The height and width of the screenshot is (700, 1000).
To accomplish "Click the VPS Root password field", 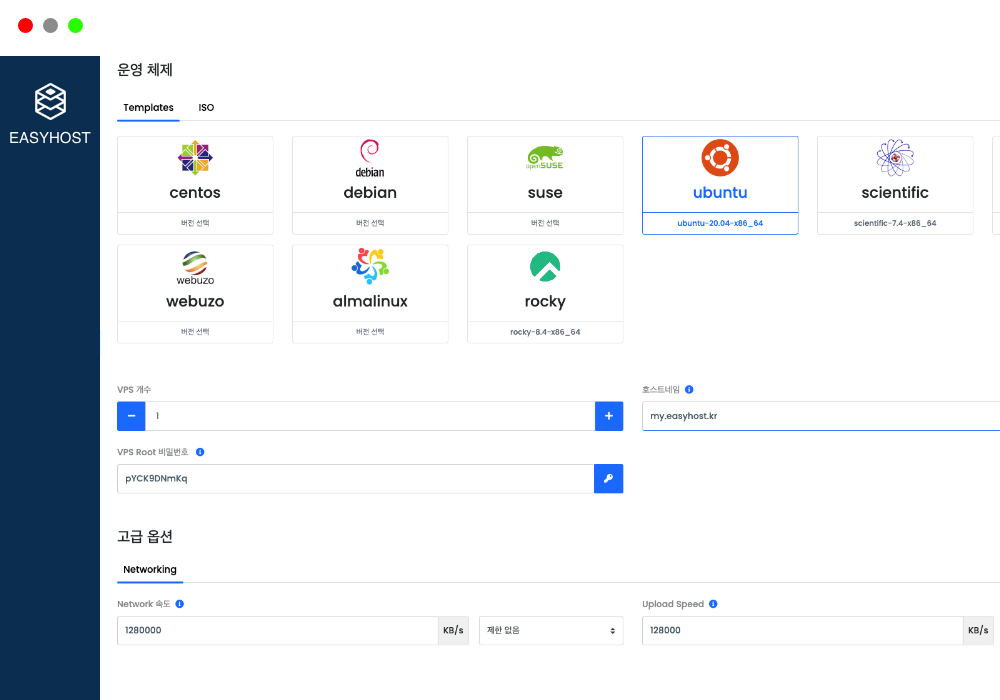I will coord(355,478).
